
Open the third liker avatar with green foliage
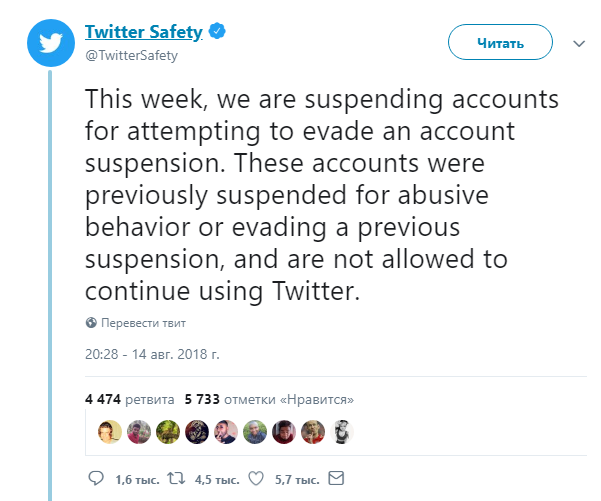coord(167,431)
